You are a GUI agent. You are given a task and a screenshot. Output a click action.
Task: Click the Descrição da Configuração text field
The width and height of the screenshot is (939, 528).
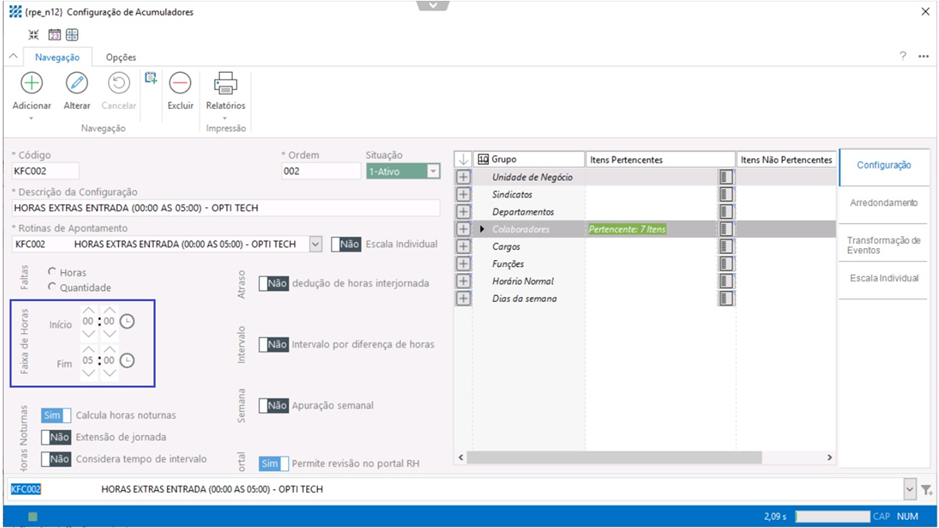(x=226, y=208)
